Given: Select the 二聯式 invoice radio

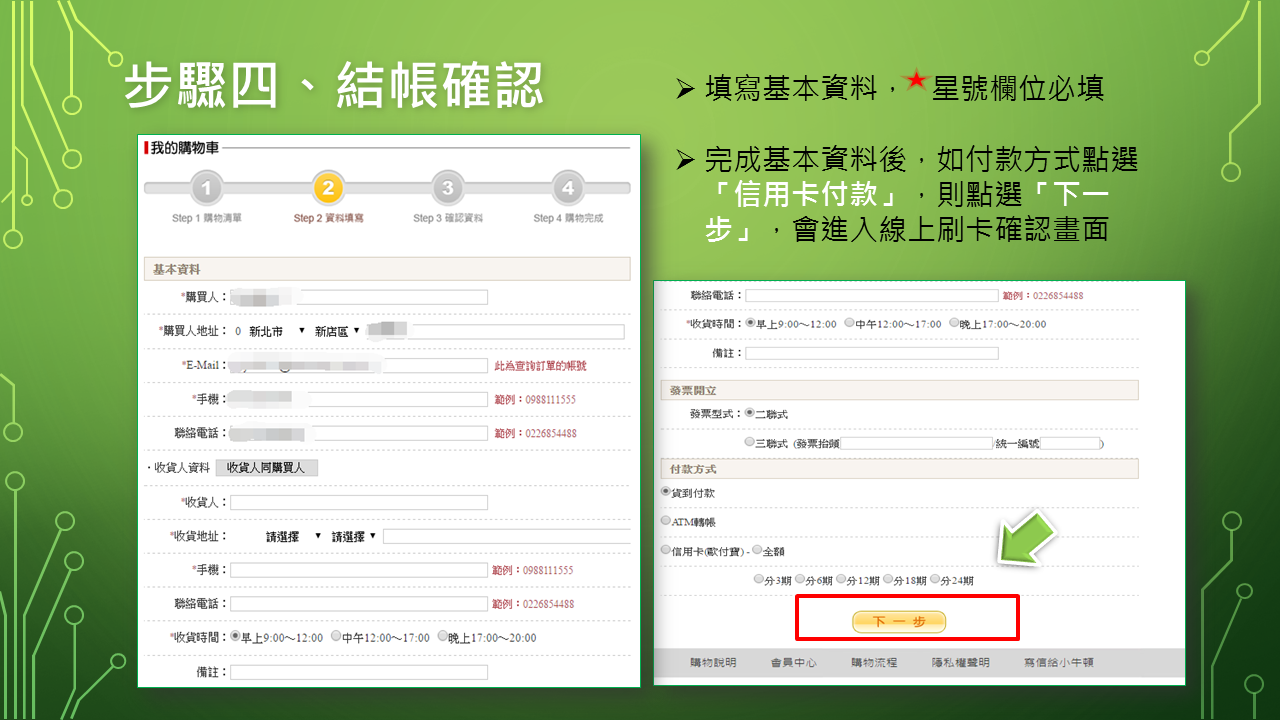Looking at the screenshot, I should click(750, 412).
